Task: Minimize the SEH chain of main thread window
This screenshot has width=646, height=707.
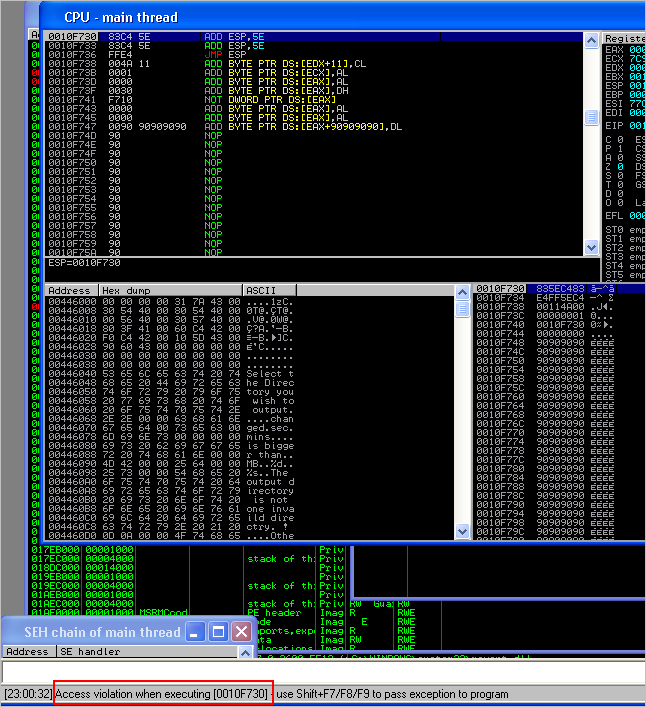Action: click(x=195, y=632)
